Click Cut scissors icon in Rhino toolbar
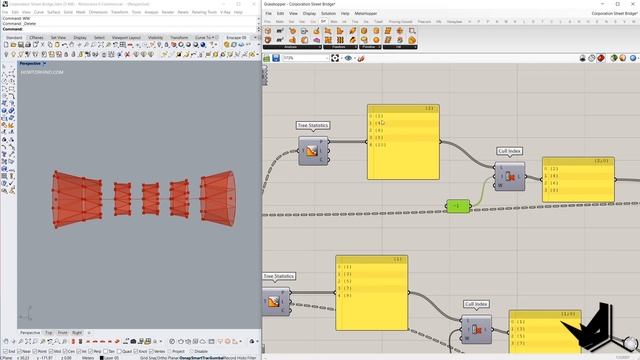Screen dimensions: 640x360 [x=43, y=44]
